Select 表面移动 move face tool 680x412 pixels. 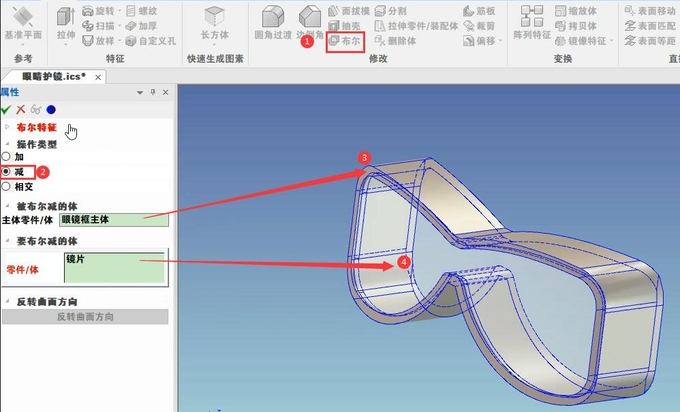(650, 11)
